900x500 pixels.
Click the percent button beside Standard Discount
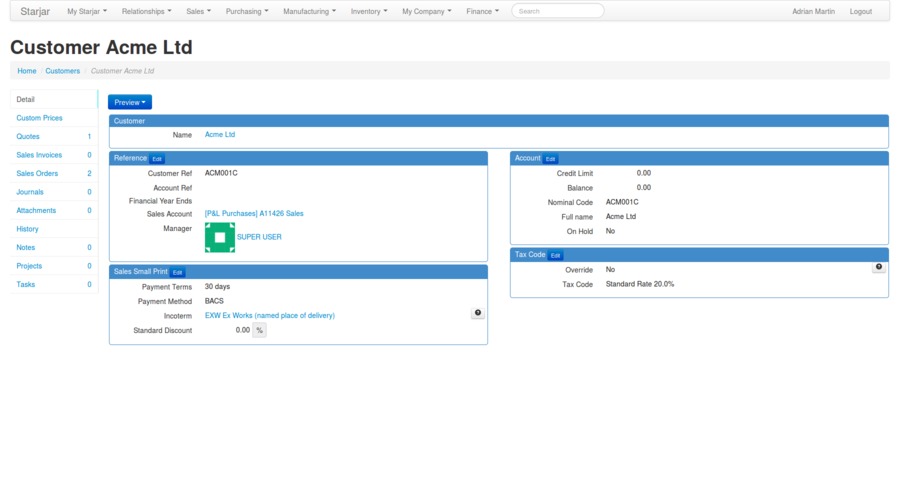tap(259, 330)
